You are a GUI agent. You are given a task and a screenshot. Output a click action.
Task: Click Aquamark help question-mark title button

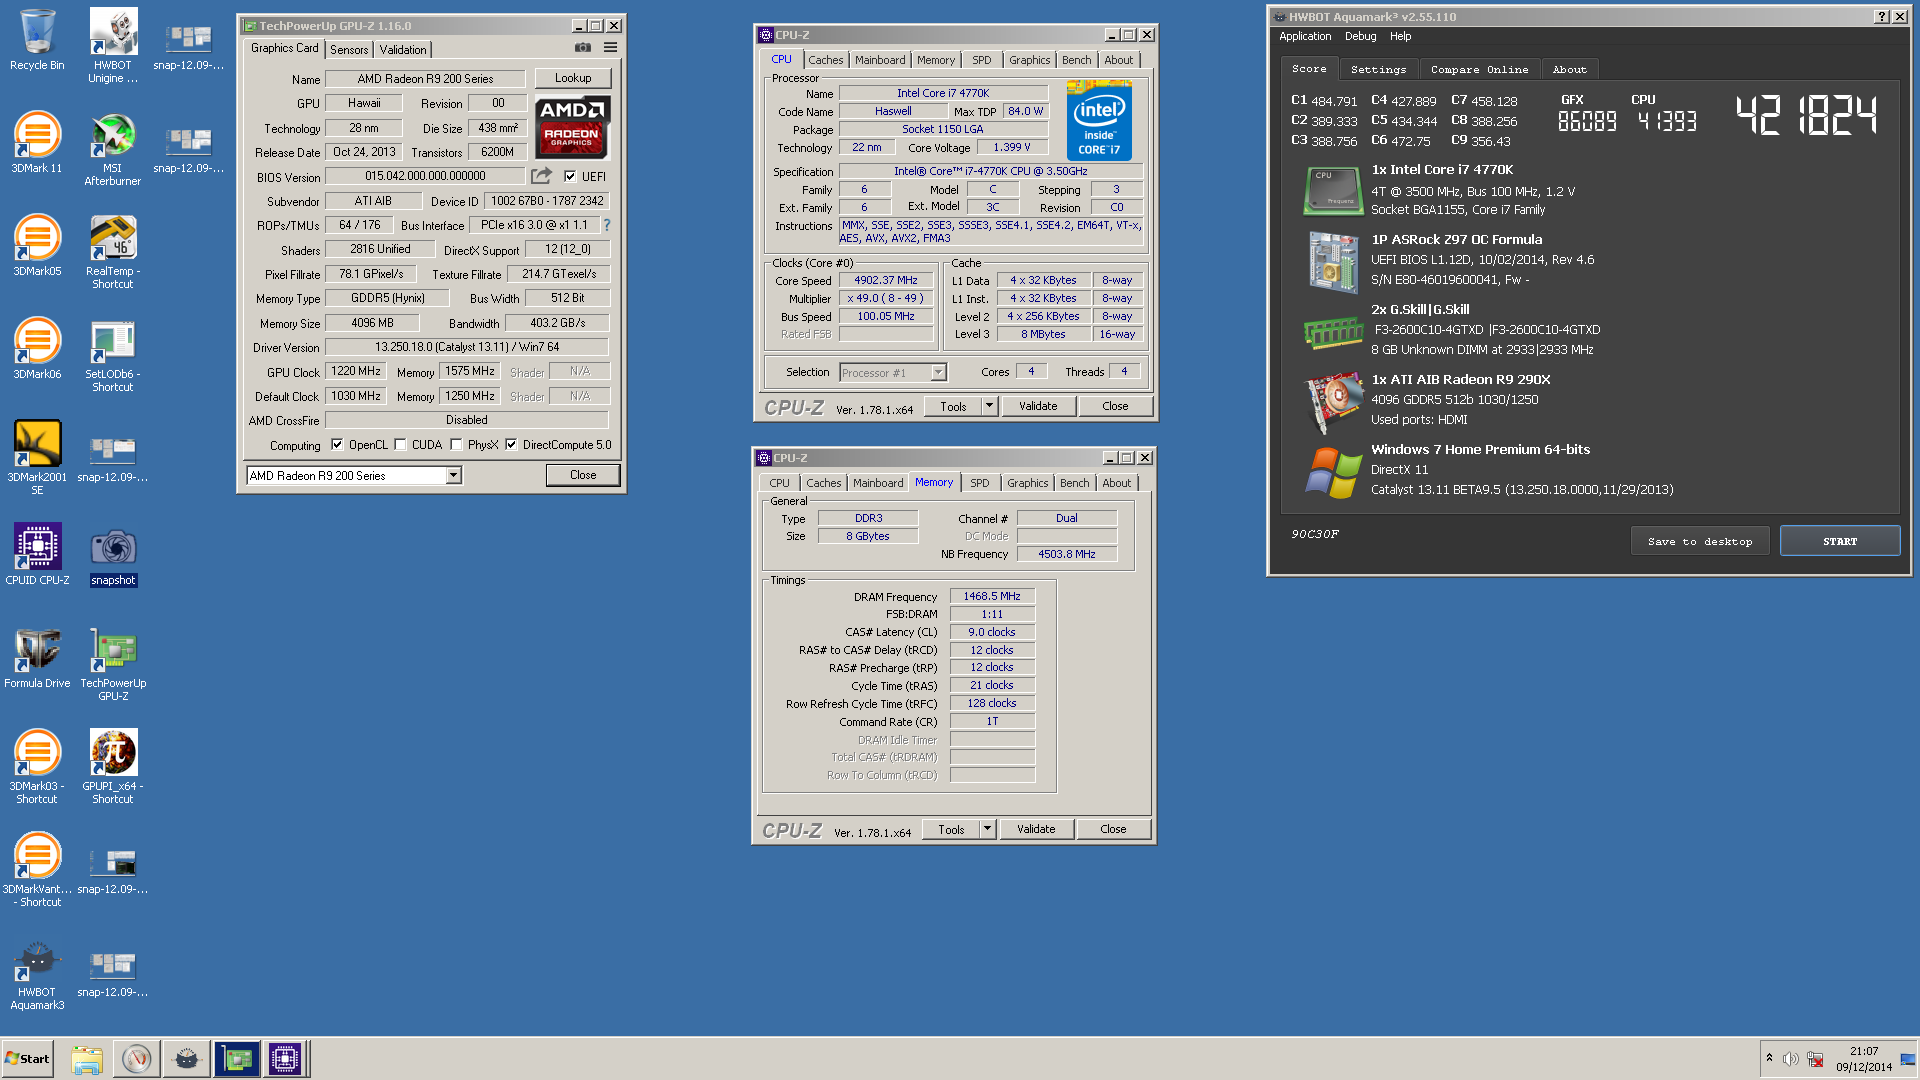tap(1882, 17)
